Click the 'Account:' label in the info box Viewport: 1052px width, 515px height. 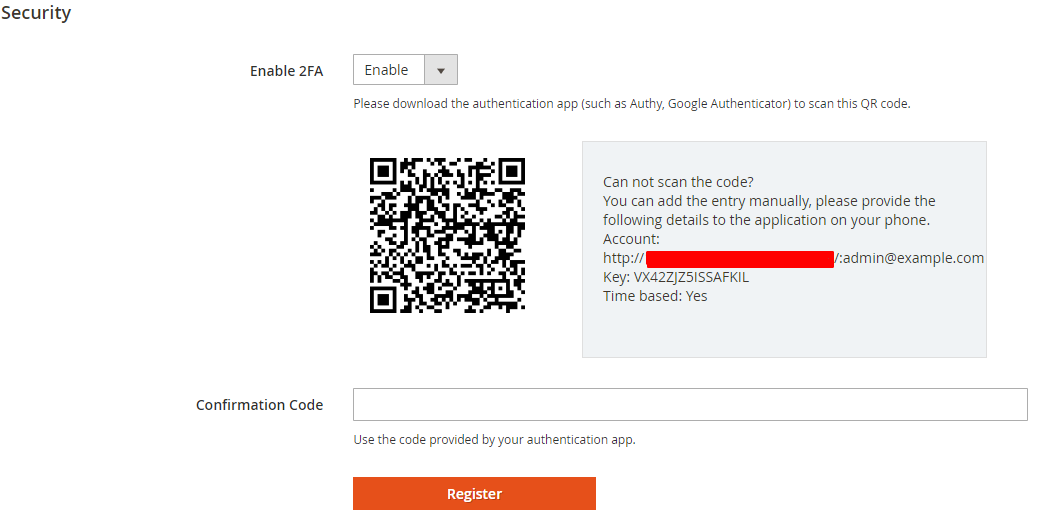[631, 239]
